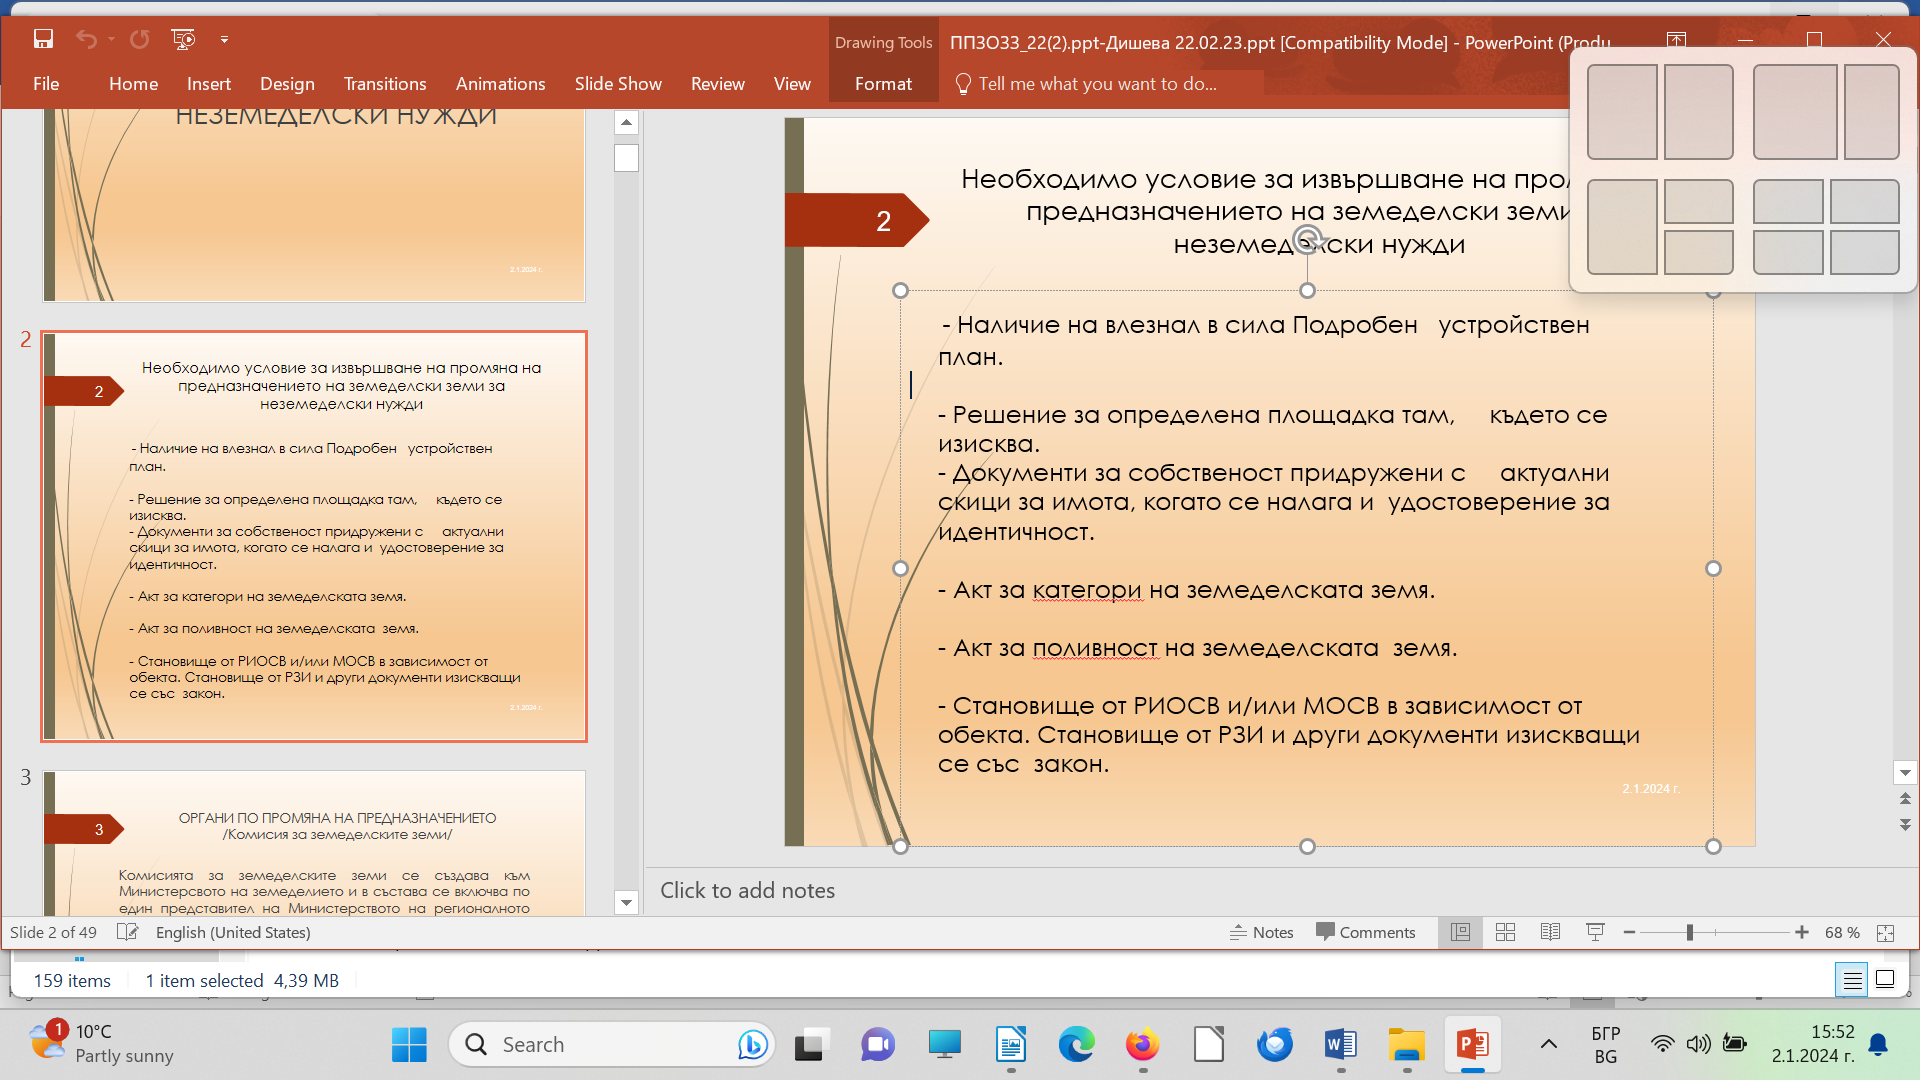Viewport: 1920px width, 1080px height.
Task: Switch to Slide Sorter view
Action: pos(1505,932)
